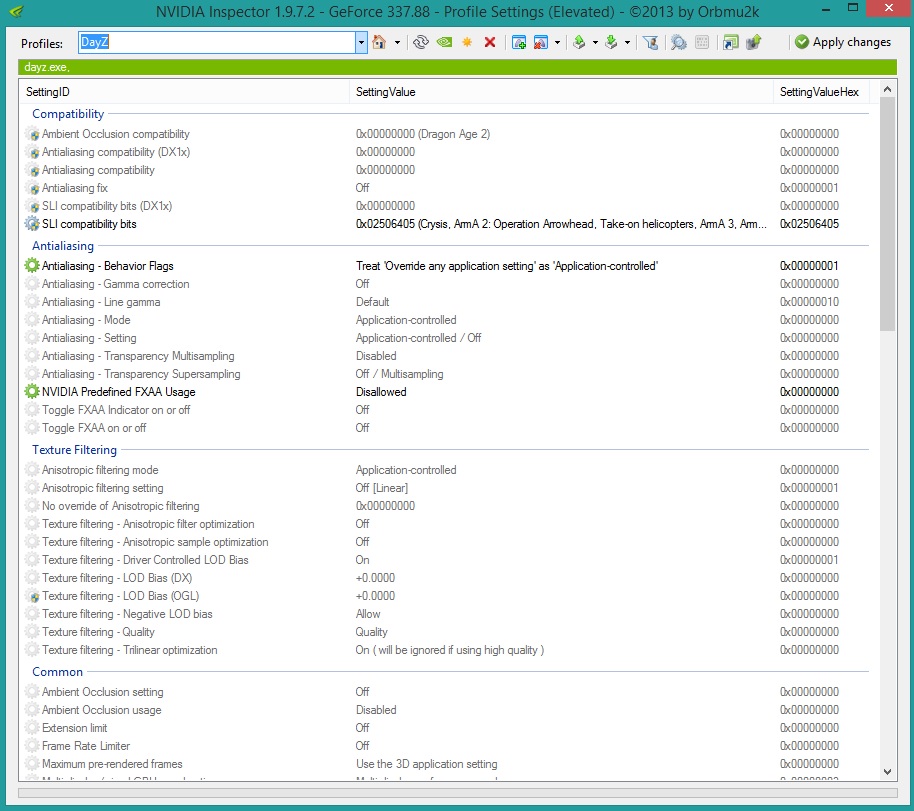Click gear icon beside Frame Rate Limiter

click(32, 746)
